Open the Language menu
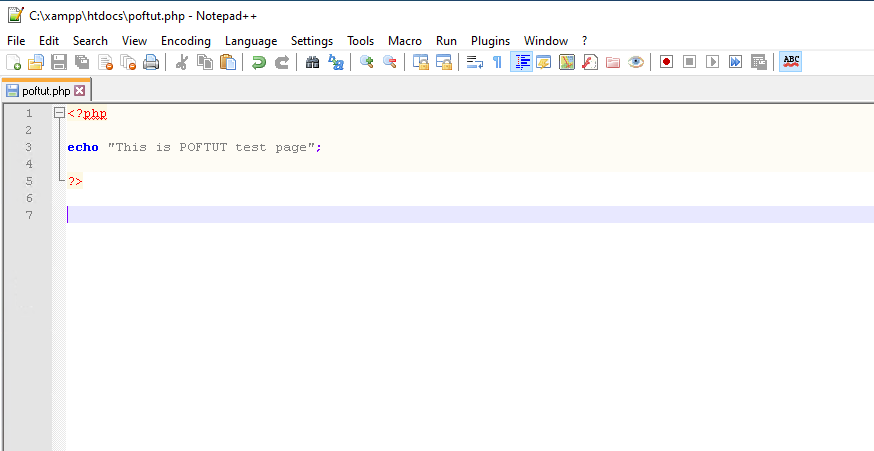Viewport: 874px width, 451px height. click(251, 41)
